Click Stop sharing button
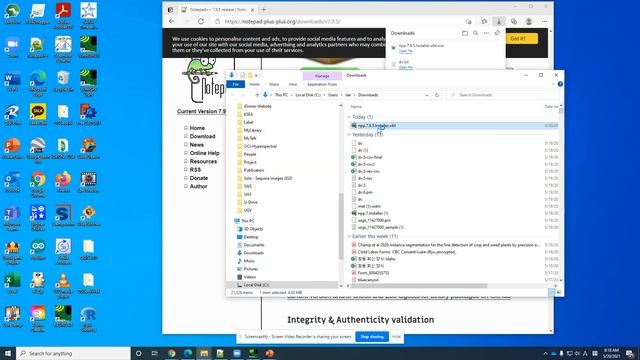 [372, 337]
